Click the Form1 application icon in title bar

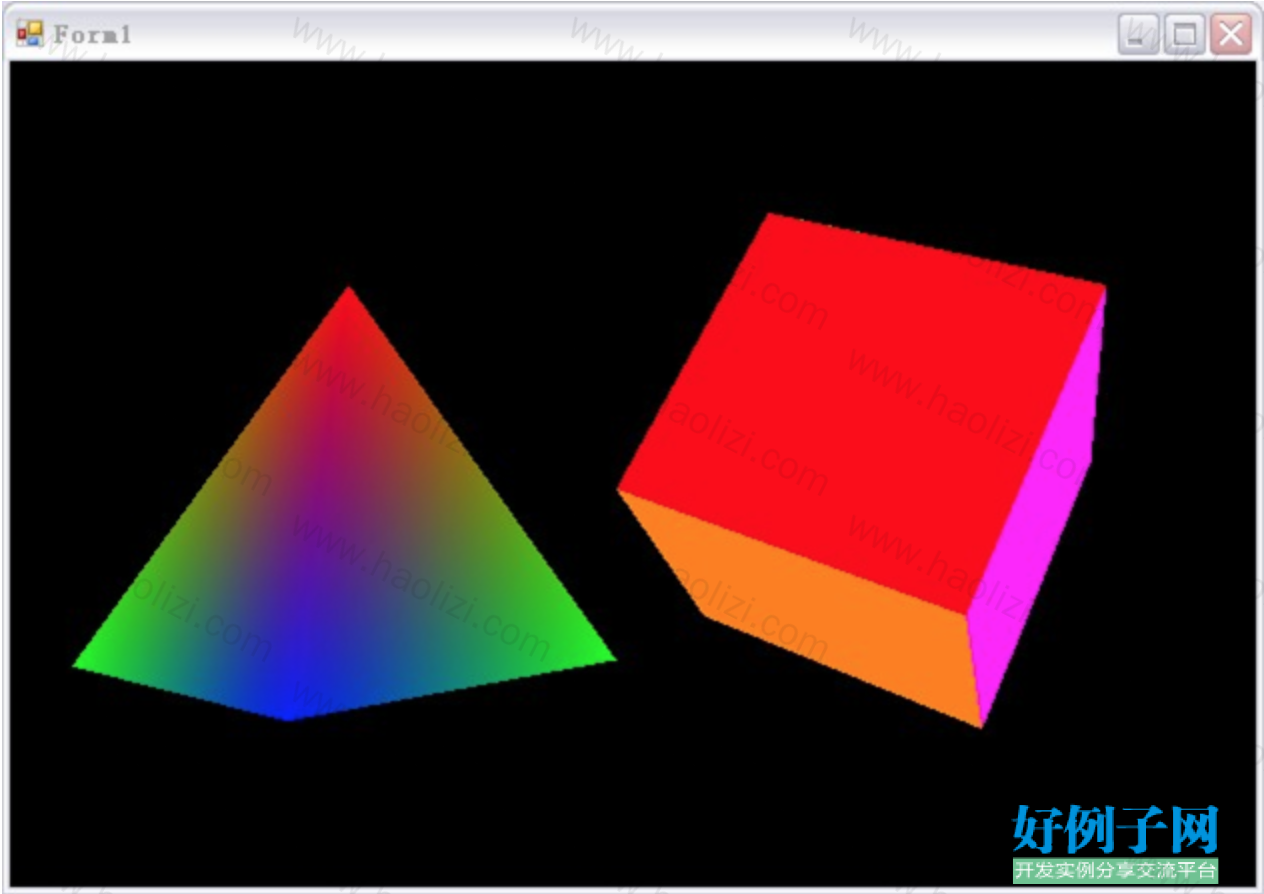point(30,34)
